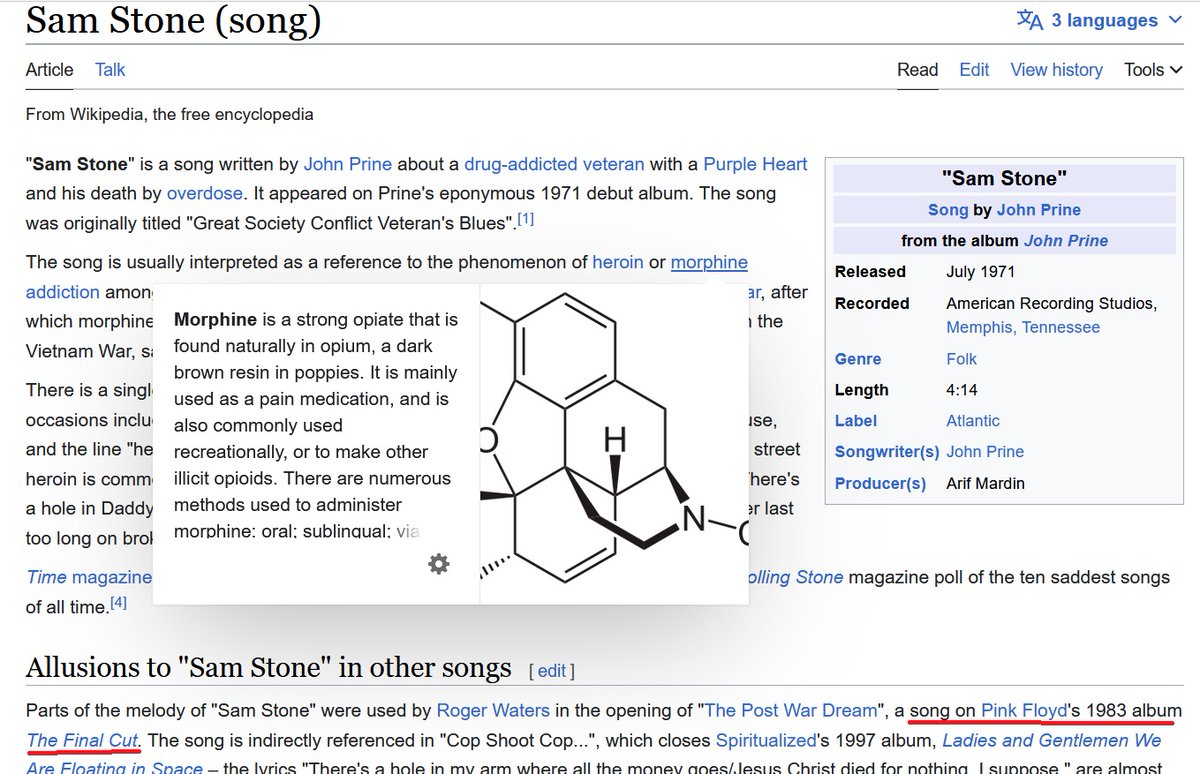
Task: Click the July 1971 release date
Action: pyautogui.click(x=980, y=272)
